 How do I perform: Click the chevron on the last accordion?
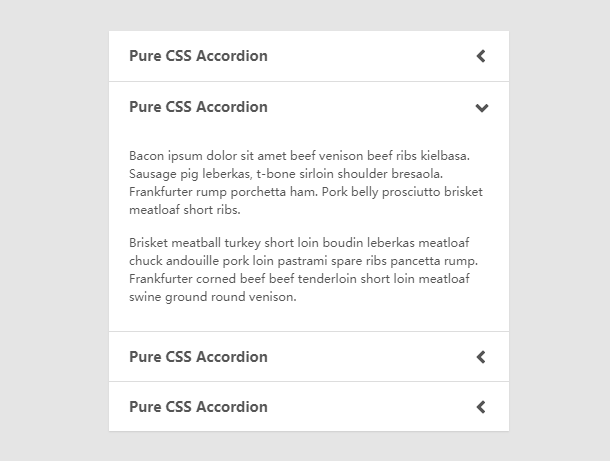click(x=481, y=407)
